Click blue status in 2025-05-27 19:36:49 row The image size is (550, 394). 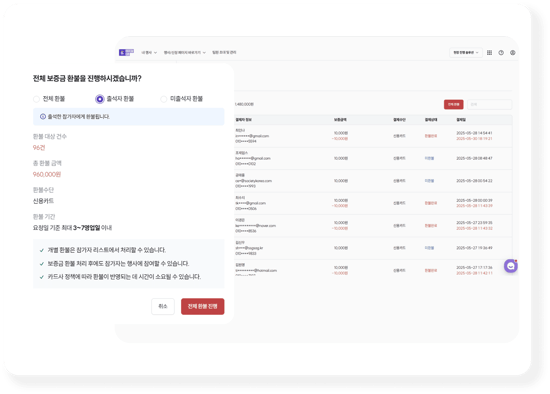tap(429, 248)
